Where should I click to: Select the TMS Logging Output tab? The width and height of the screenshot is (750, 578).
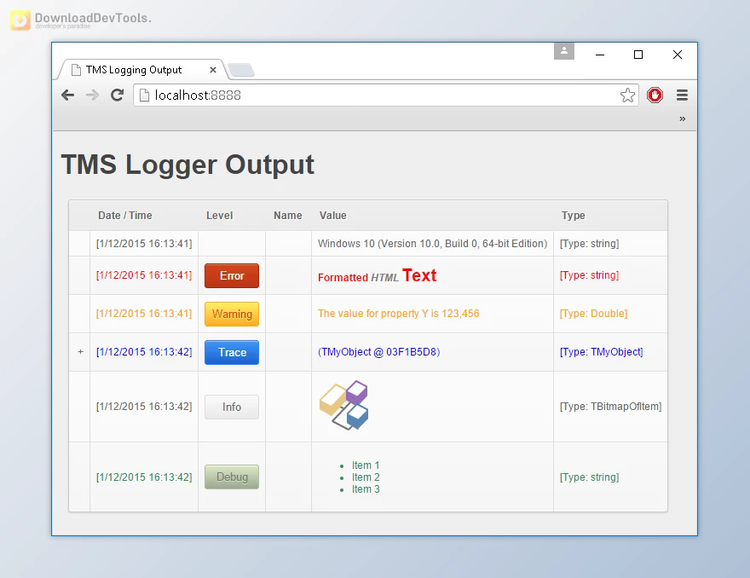[141, 70]
